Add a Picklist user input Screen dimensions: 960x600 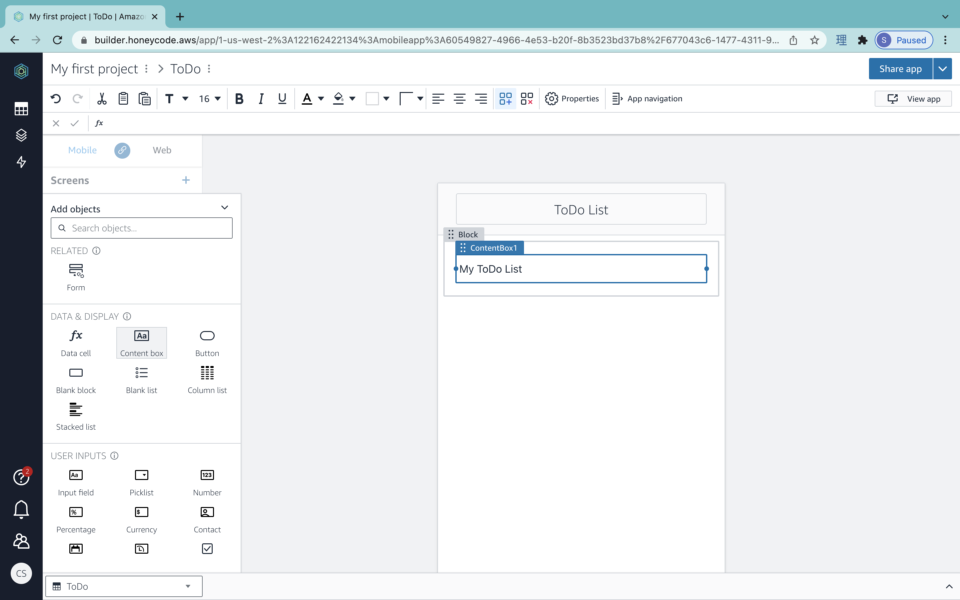pyautogui.click(x=141, y=480)
